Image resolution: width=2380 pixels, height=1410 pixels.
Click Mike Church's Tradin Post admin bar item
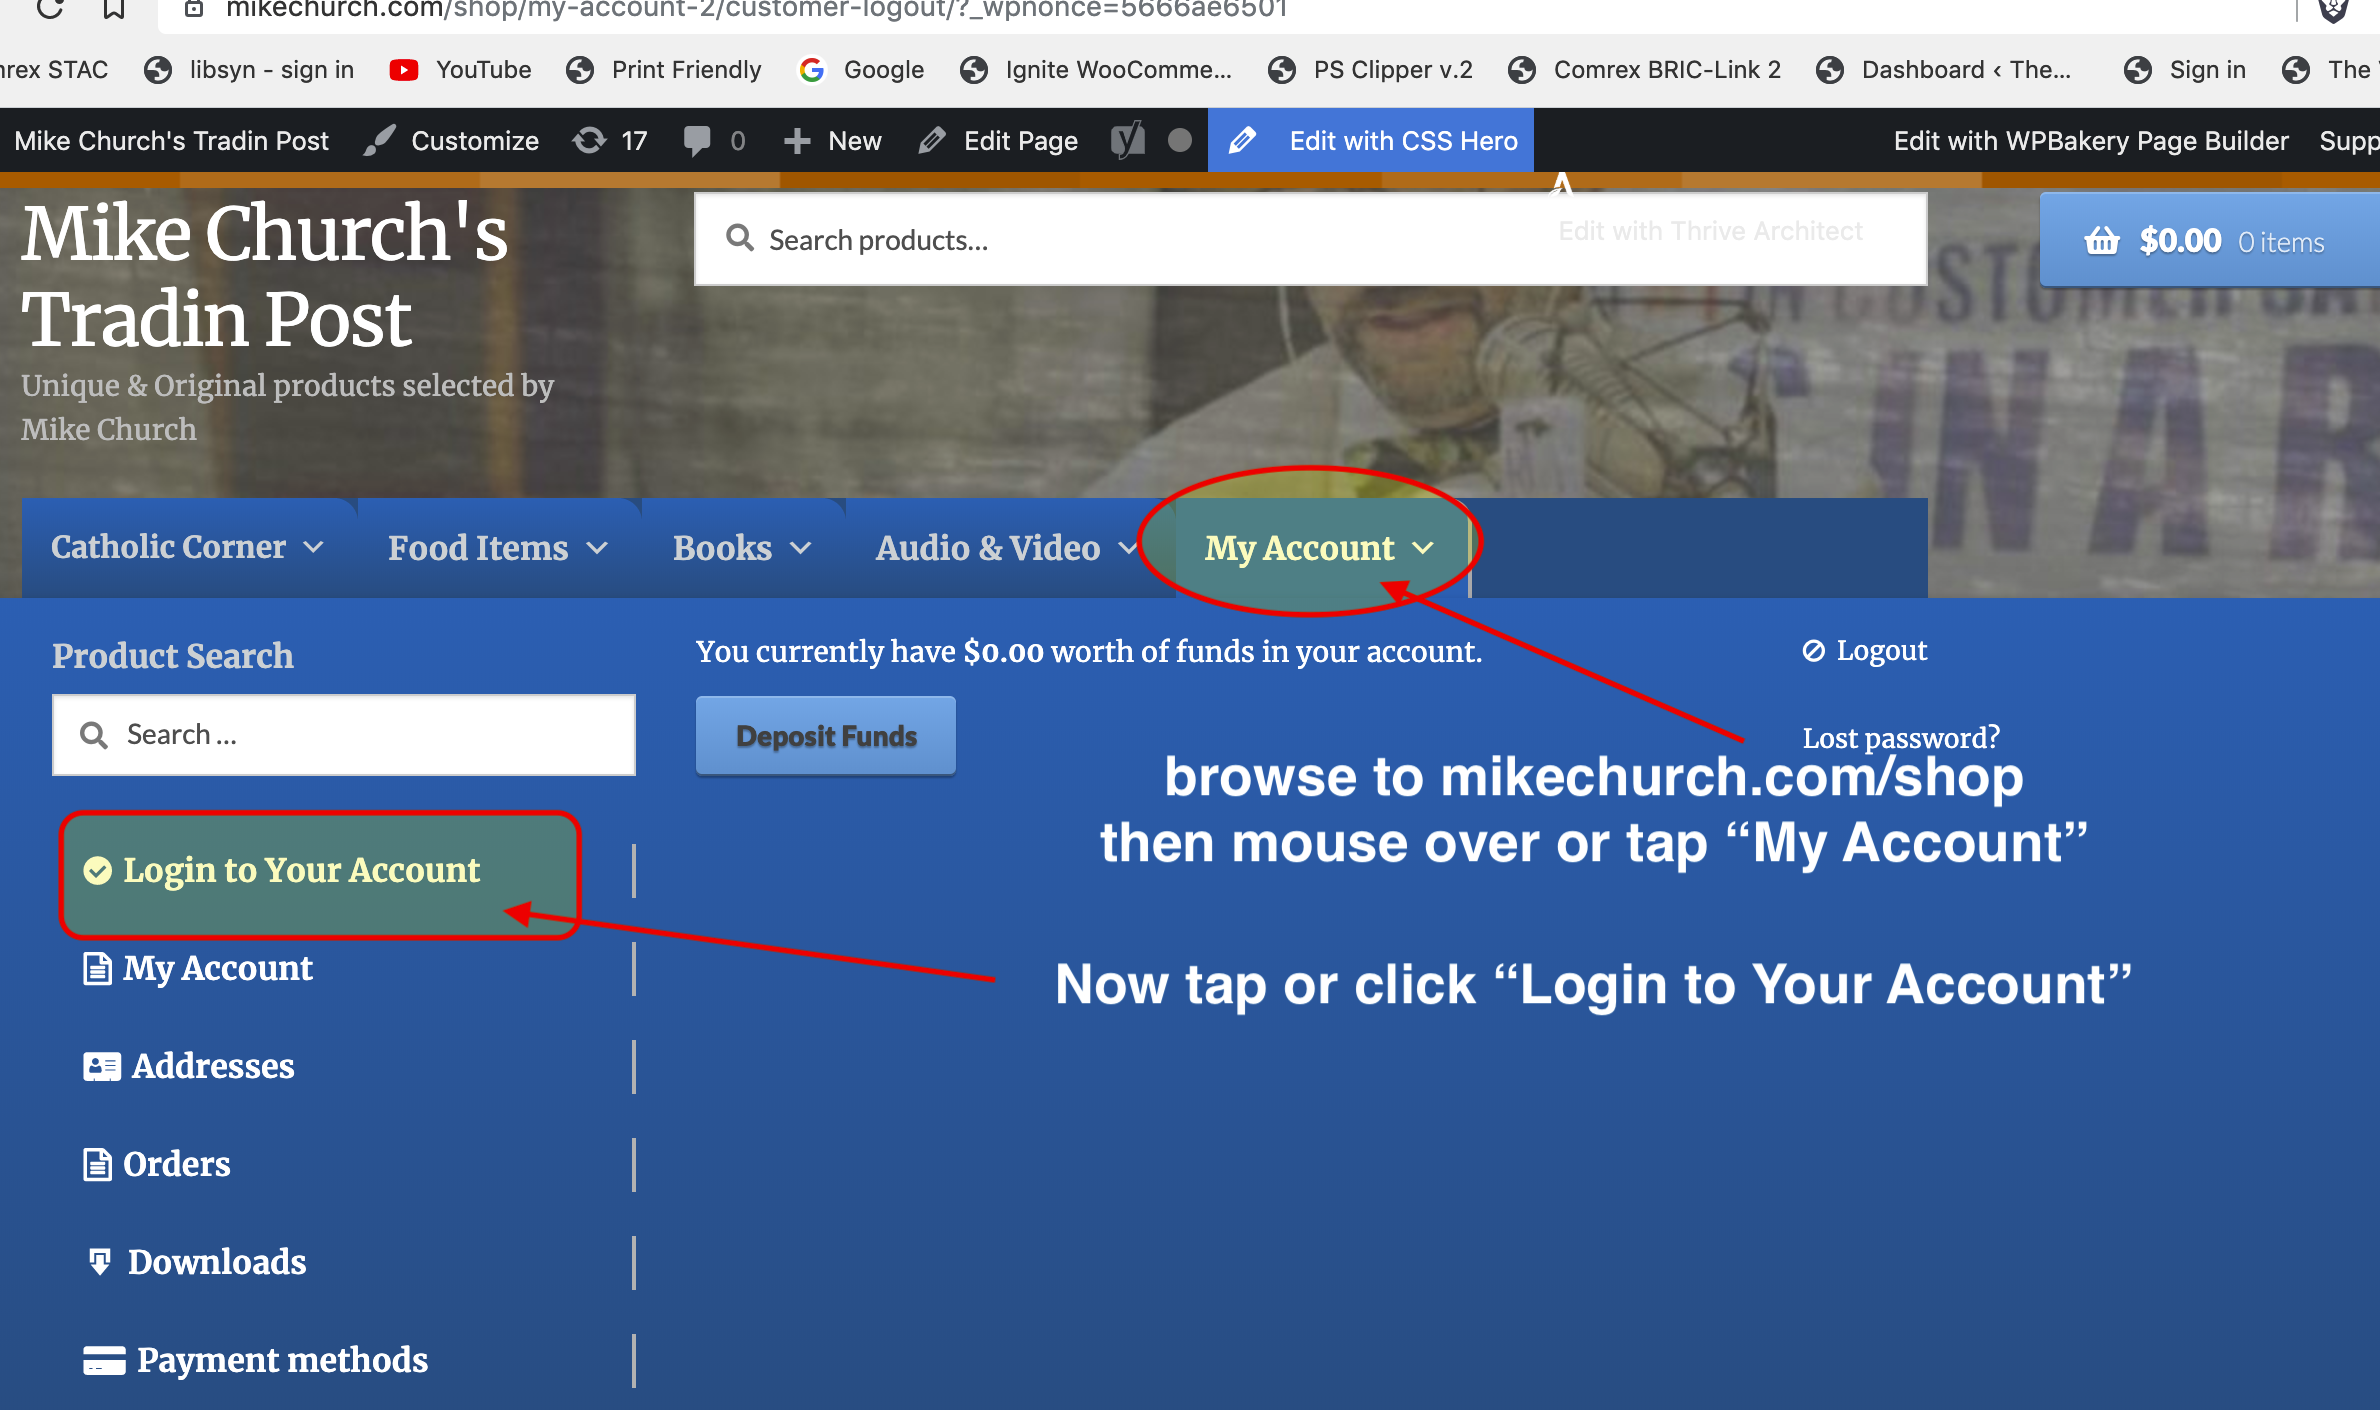(171, 141)
